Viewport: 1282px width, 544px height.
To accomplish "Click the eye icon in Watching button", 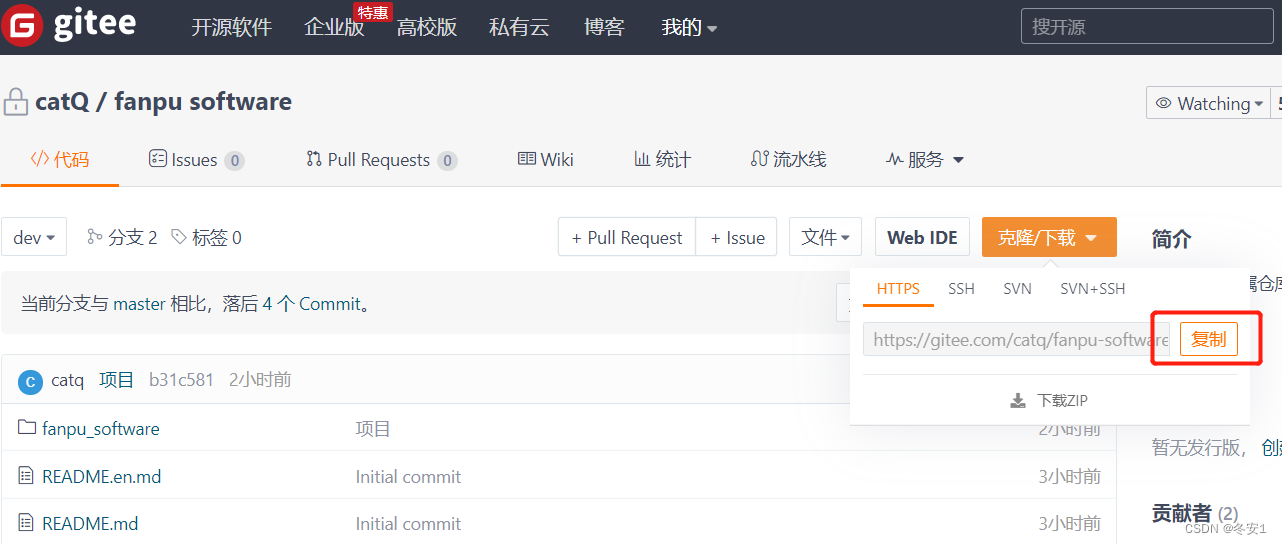I will coord(1164,104).
